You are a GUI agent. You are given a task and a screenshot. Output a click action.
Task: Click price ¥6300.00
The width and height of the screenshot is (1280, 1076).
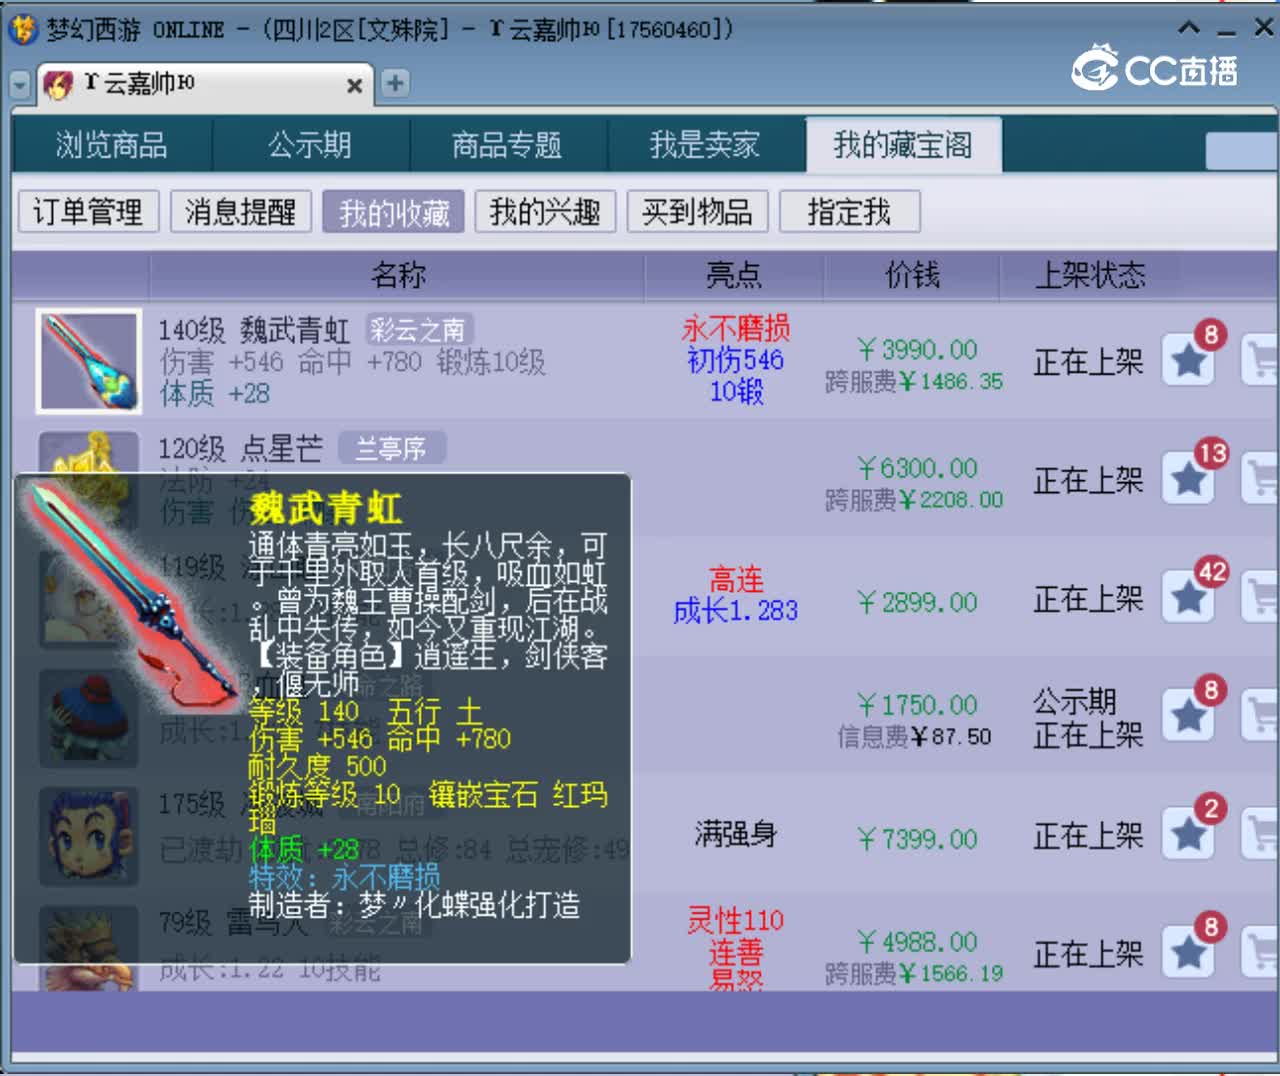(917, 468)
